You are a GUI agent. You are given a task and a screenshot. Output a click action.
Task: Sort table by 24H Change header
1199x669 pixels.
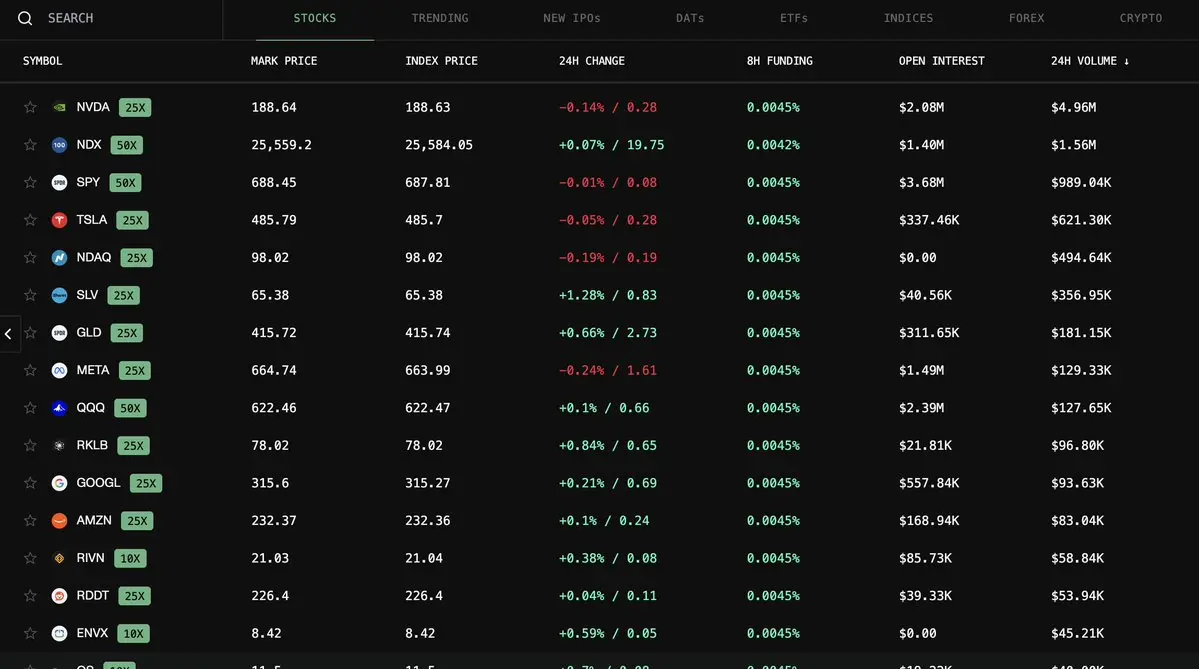tap(591, 61)
